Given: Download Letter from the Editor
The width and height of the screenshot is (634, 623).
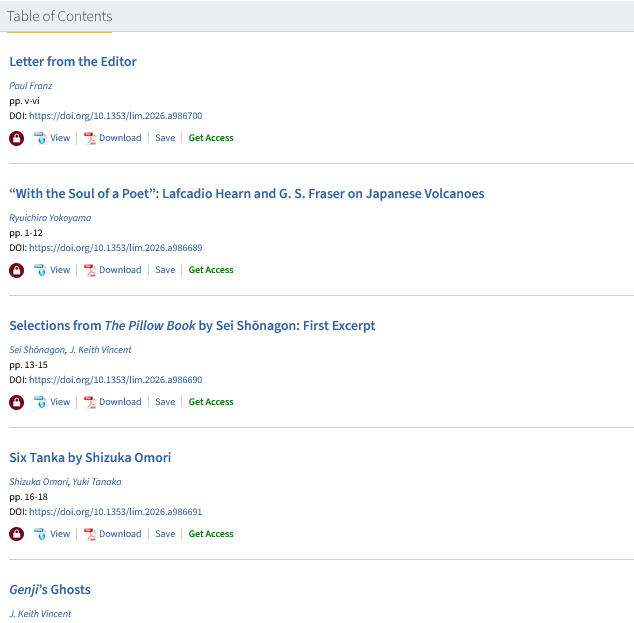Looking at the screenshot, I should click(120, 138).
